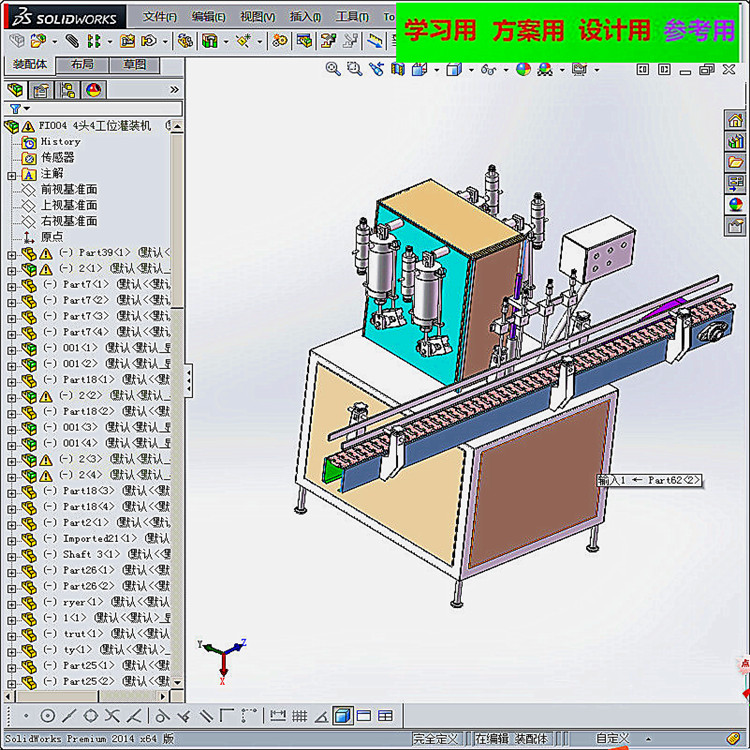Expand the Part7<1> tree node
Screen dimensions: 750x750
pos(11,287)
